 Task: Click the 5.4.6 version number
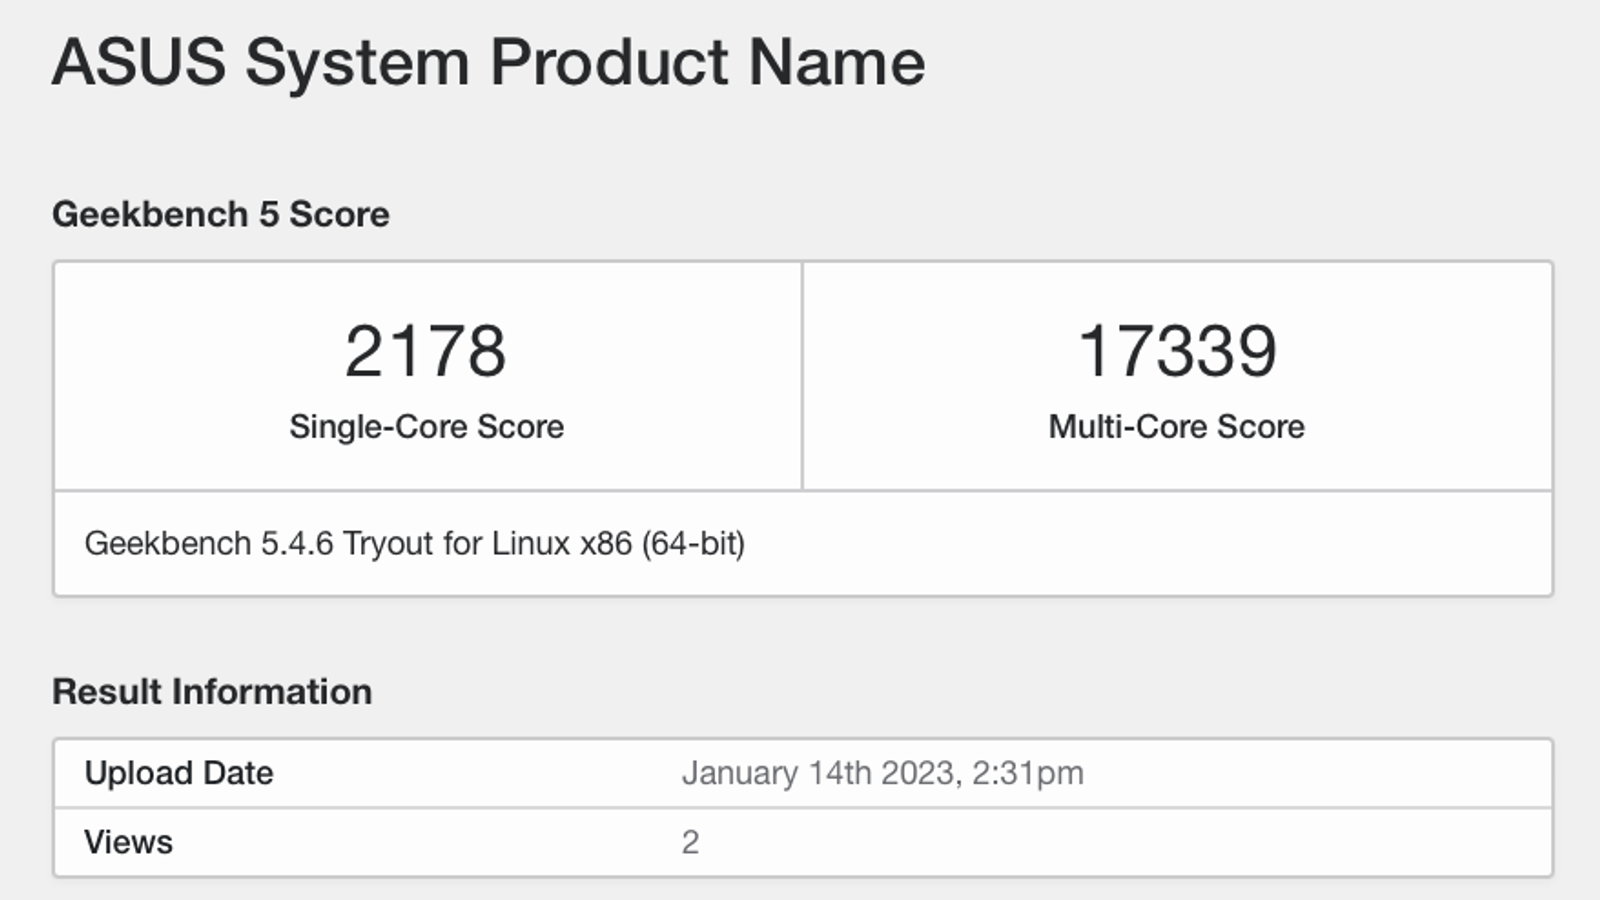[297, 544]
